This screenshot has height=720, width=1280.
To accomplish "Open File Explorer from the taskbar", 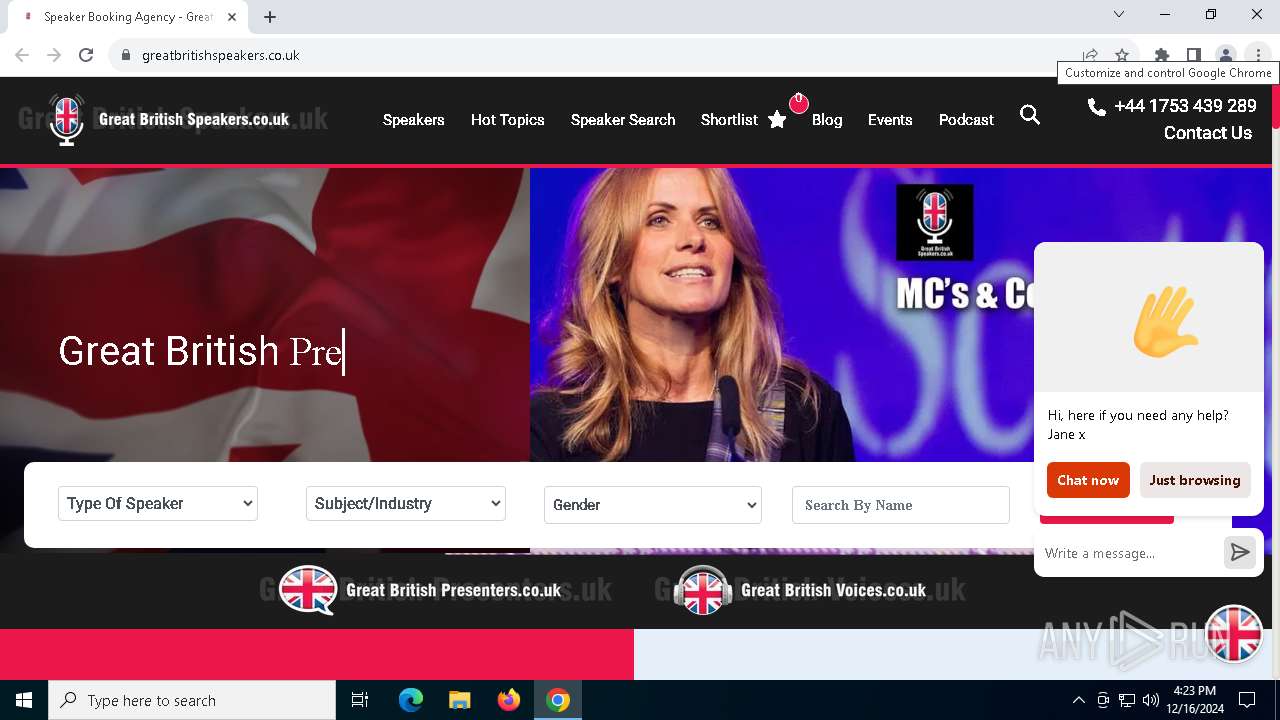I will pos(459,700).
